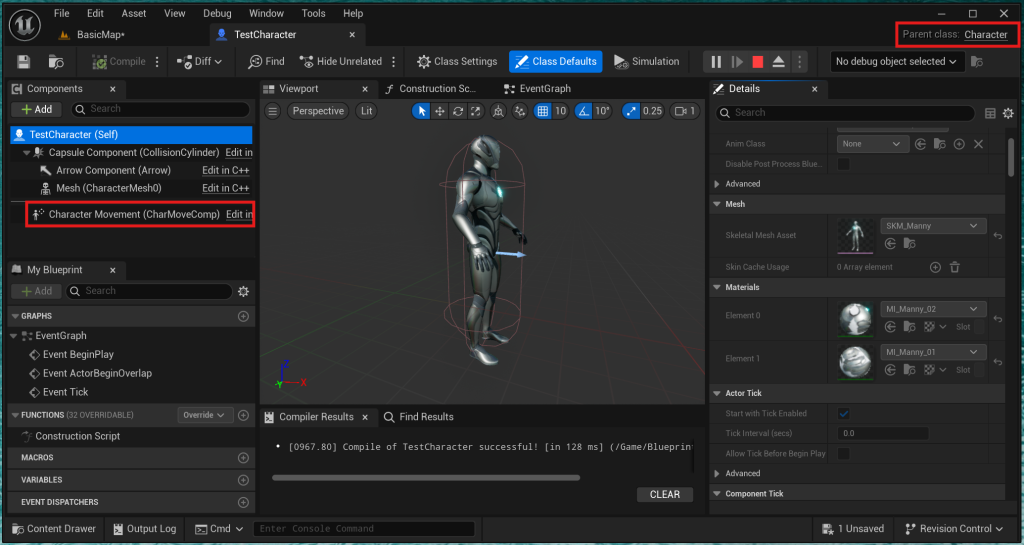Add a new variable
Screen dimensions: 1024x545
(x=243, y=480)
